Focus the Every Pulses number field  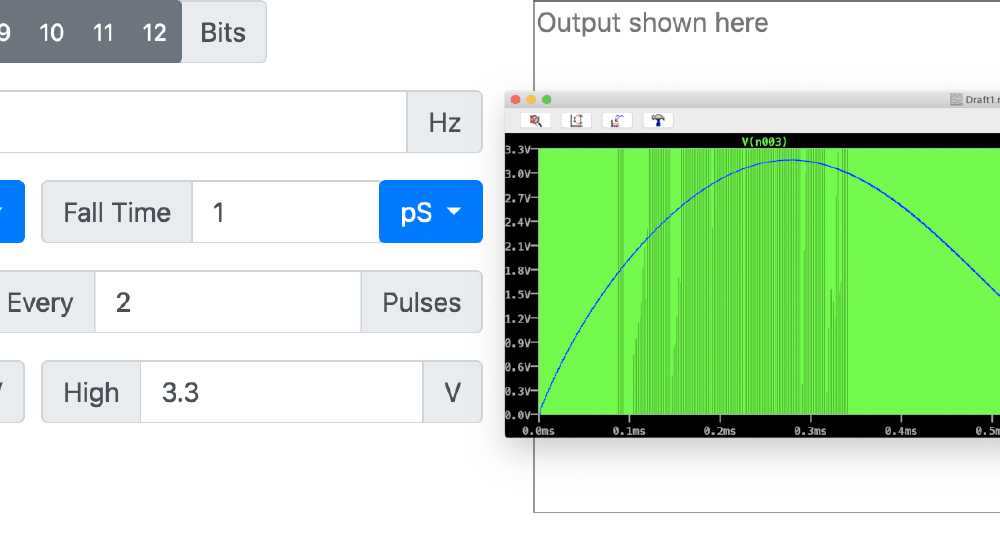tap(227, 302)
